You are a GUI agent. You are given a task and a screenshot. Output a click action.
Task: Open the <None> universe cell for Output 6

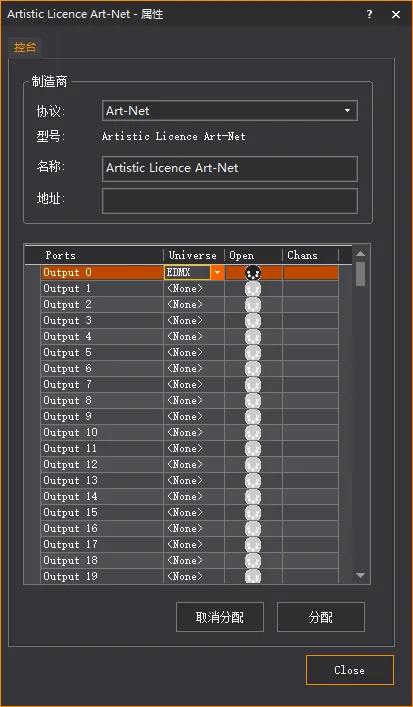(194, 369)
